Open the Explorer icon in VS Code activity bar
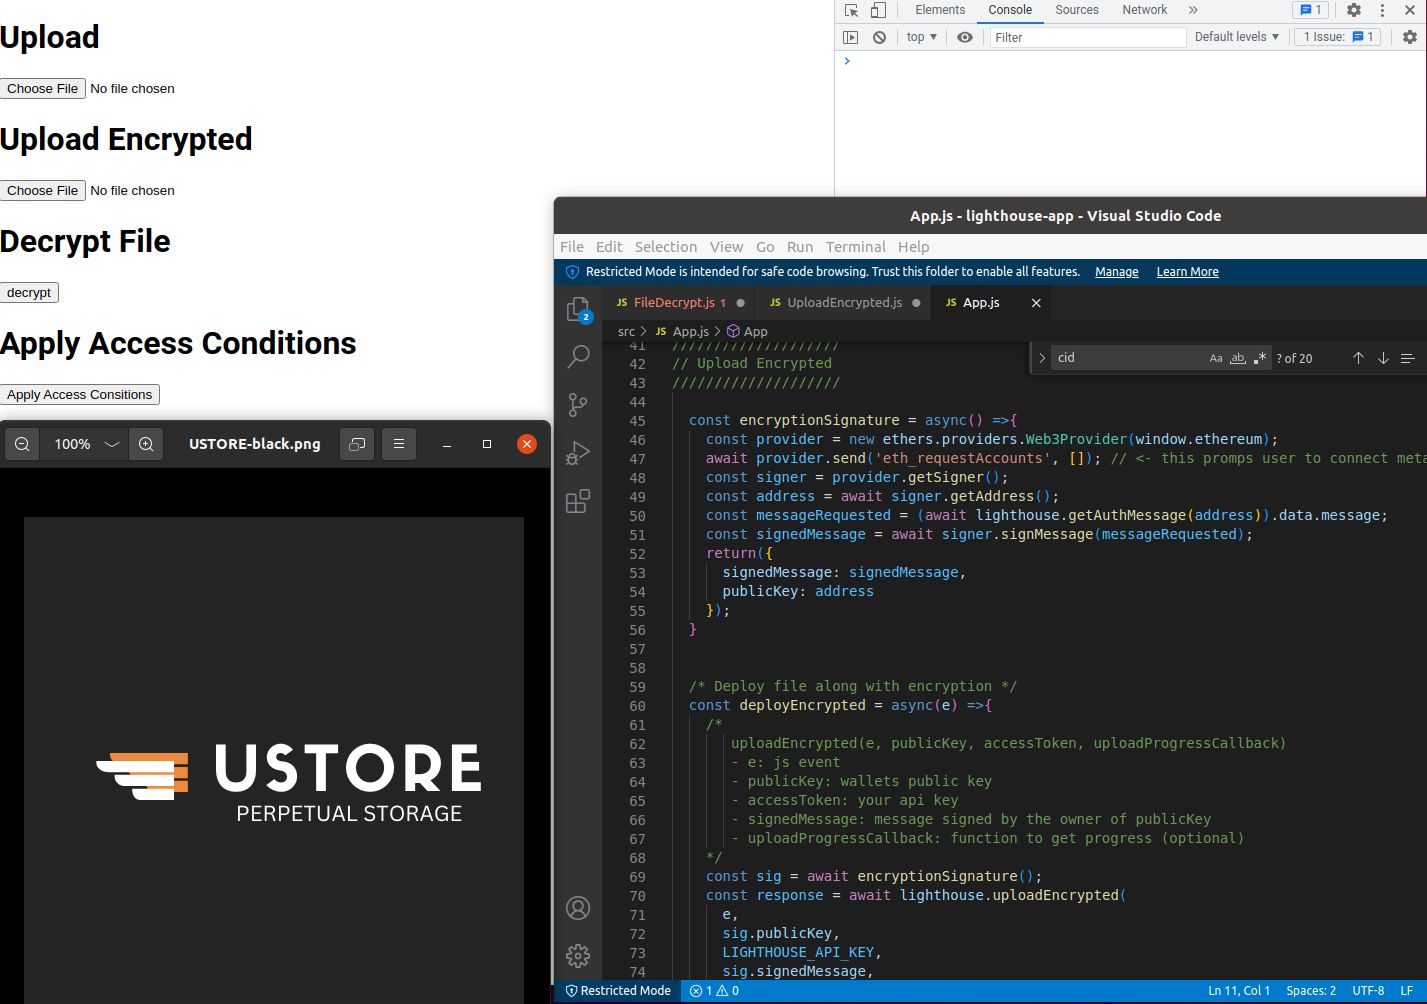The image size is (1427, 1004). click(578, 309)
